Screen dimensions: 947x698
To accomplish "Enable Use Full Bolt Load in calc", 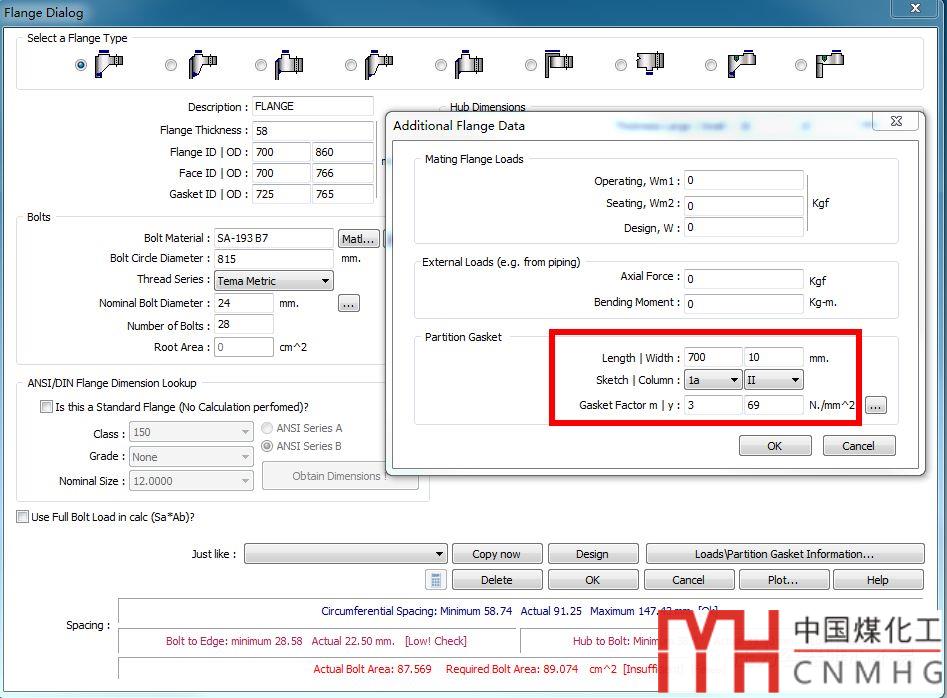I will [22, 517].
